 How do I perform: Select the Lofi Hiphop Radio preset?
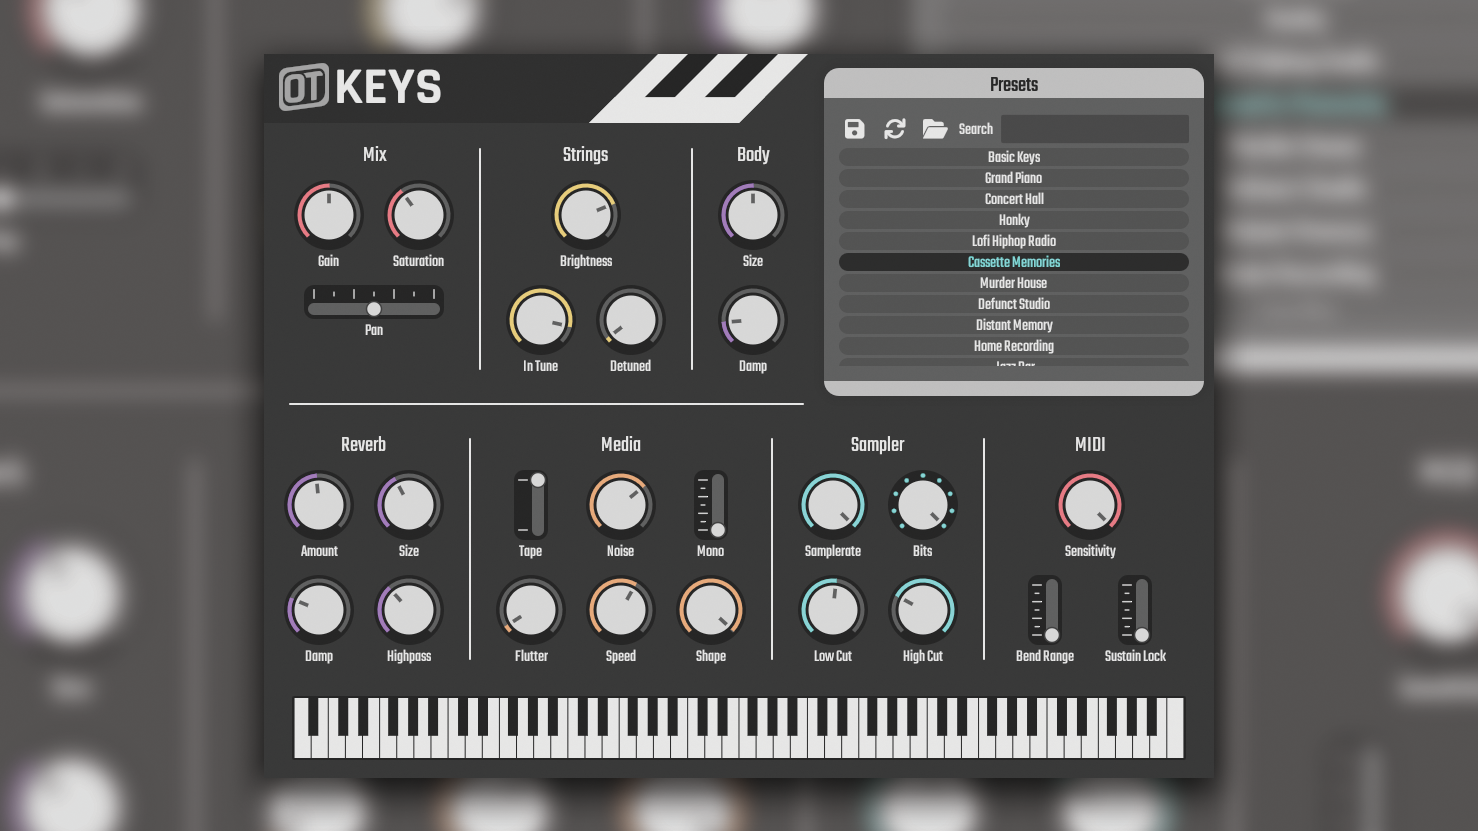[x=1014, y=240]
